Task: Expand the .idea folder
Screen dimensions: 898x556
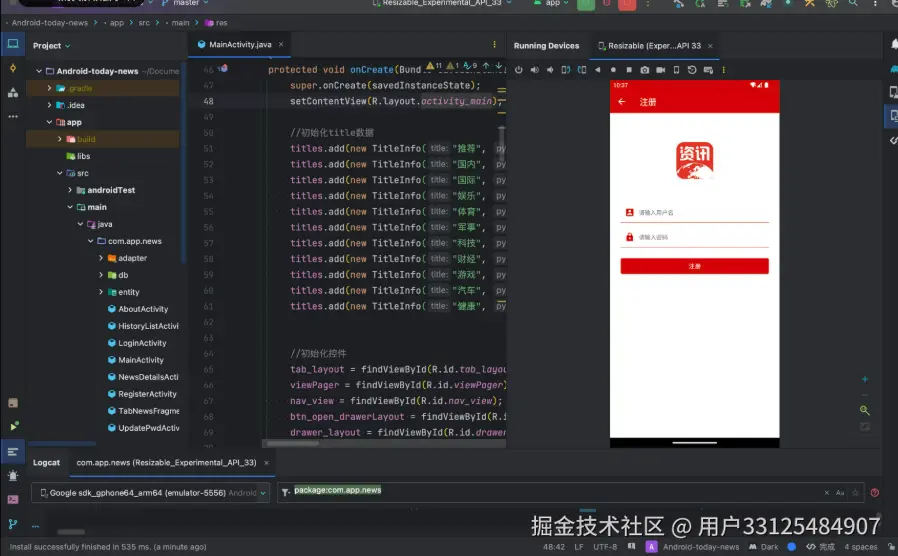Action: 49,105
